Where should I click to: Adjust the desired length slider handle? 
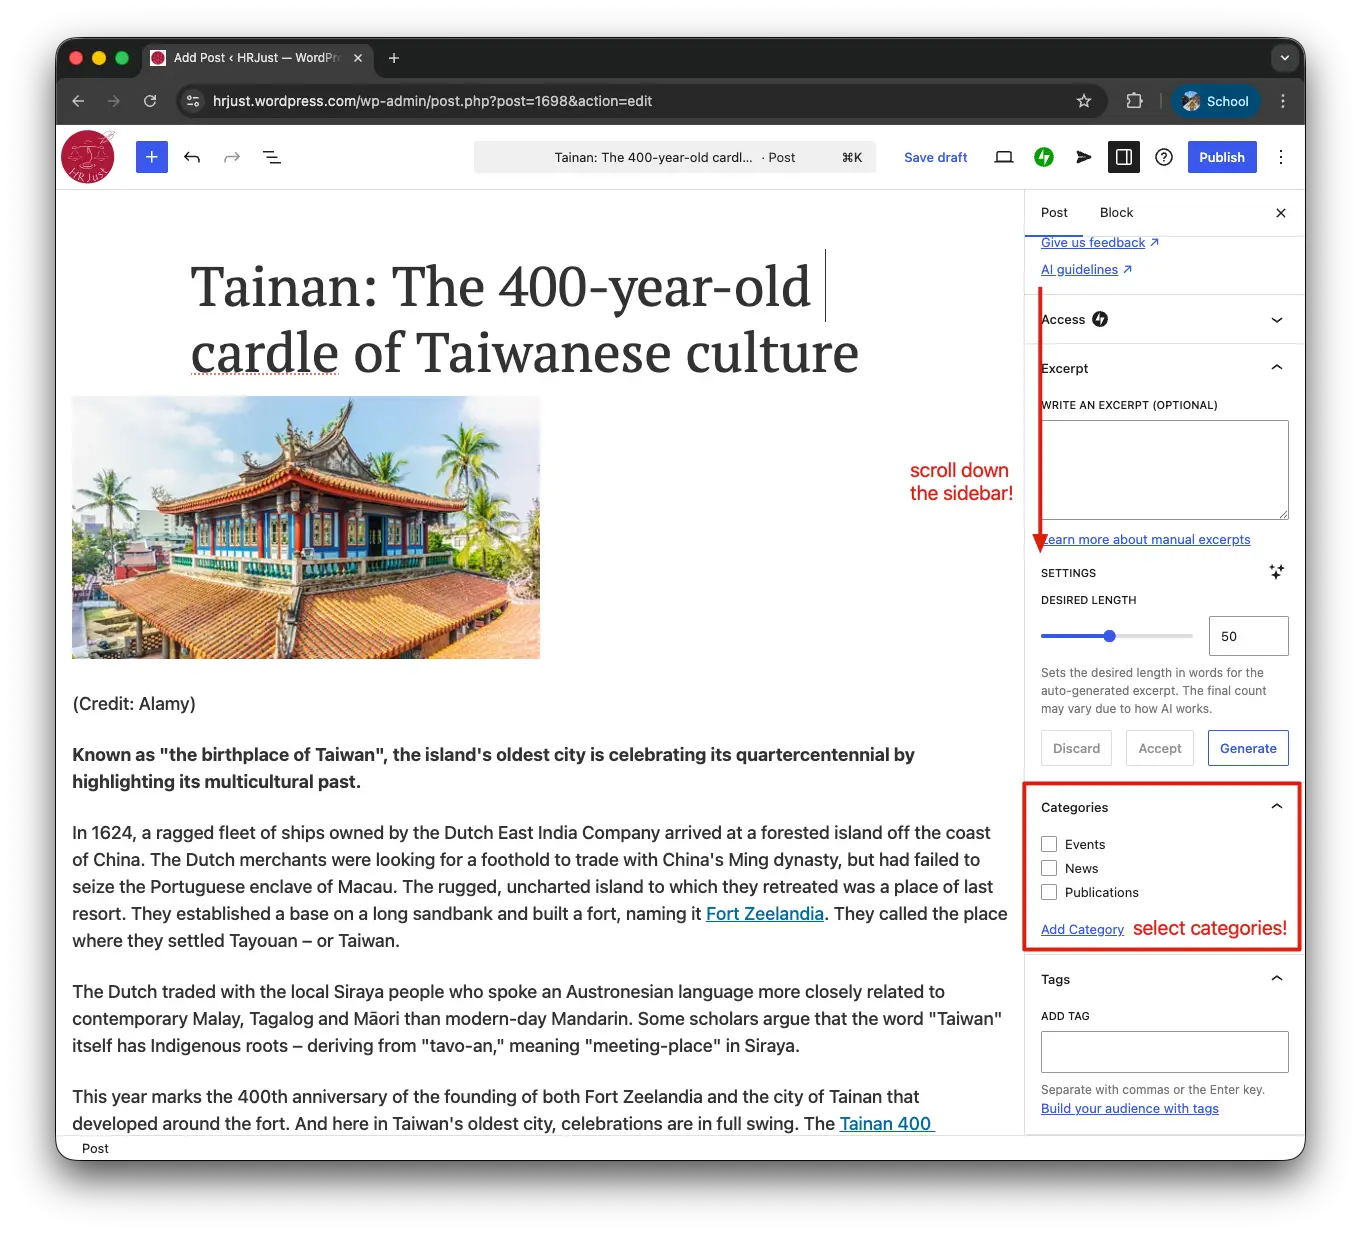tap(1109, 636)
